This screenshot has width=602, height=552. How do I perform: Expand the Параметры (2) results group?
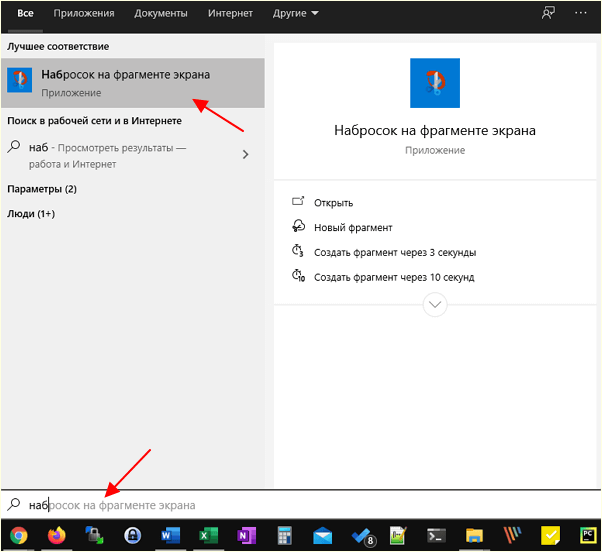(42, 189)
